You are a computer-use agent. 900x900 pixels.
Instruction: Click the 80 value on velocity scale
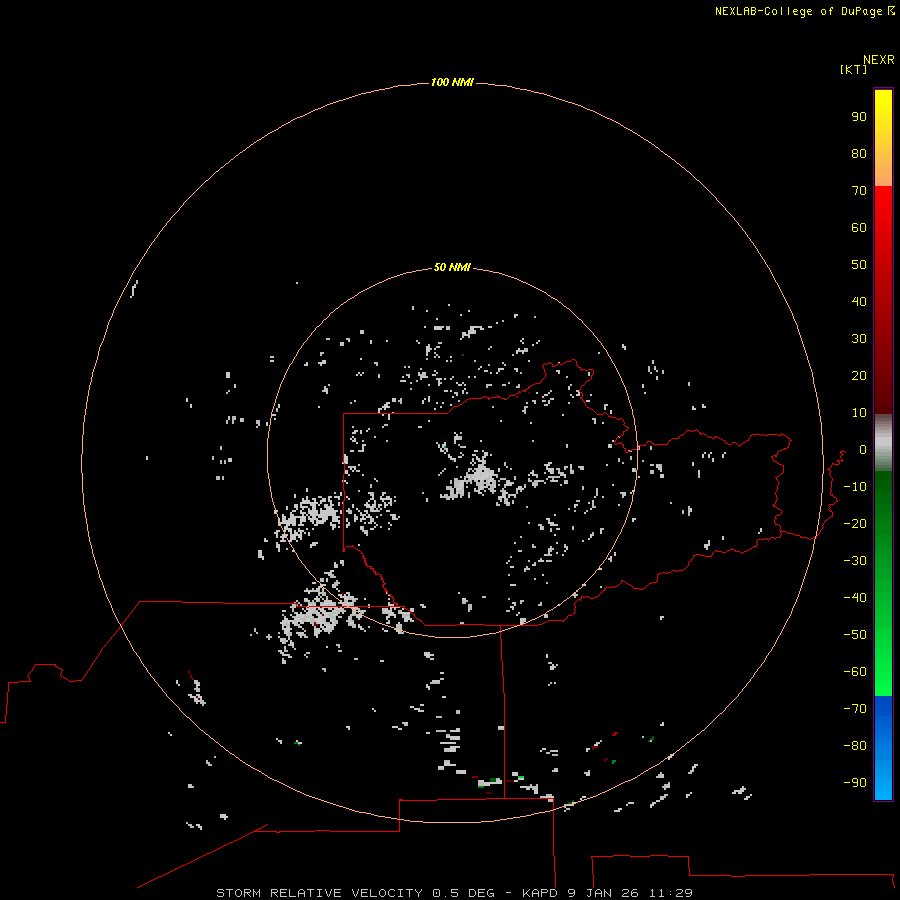[859, 153]
